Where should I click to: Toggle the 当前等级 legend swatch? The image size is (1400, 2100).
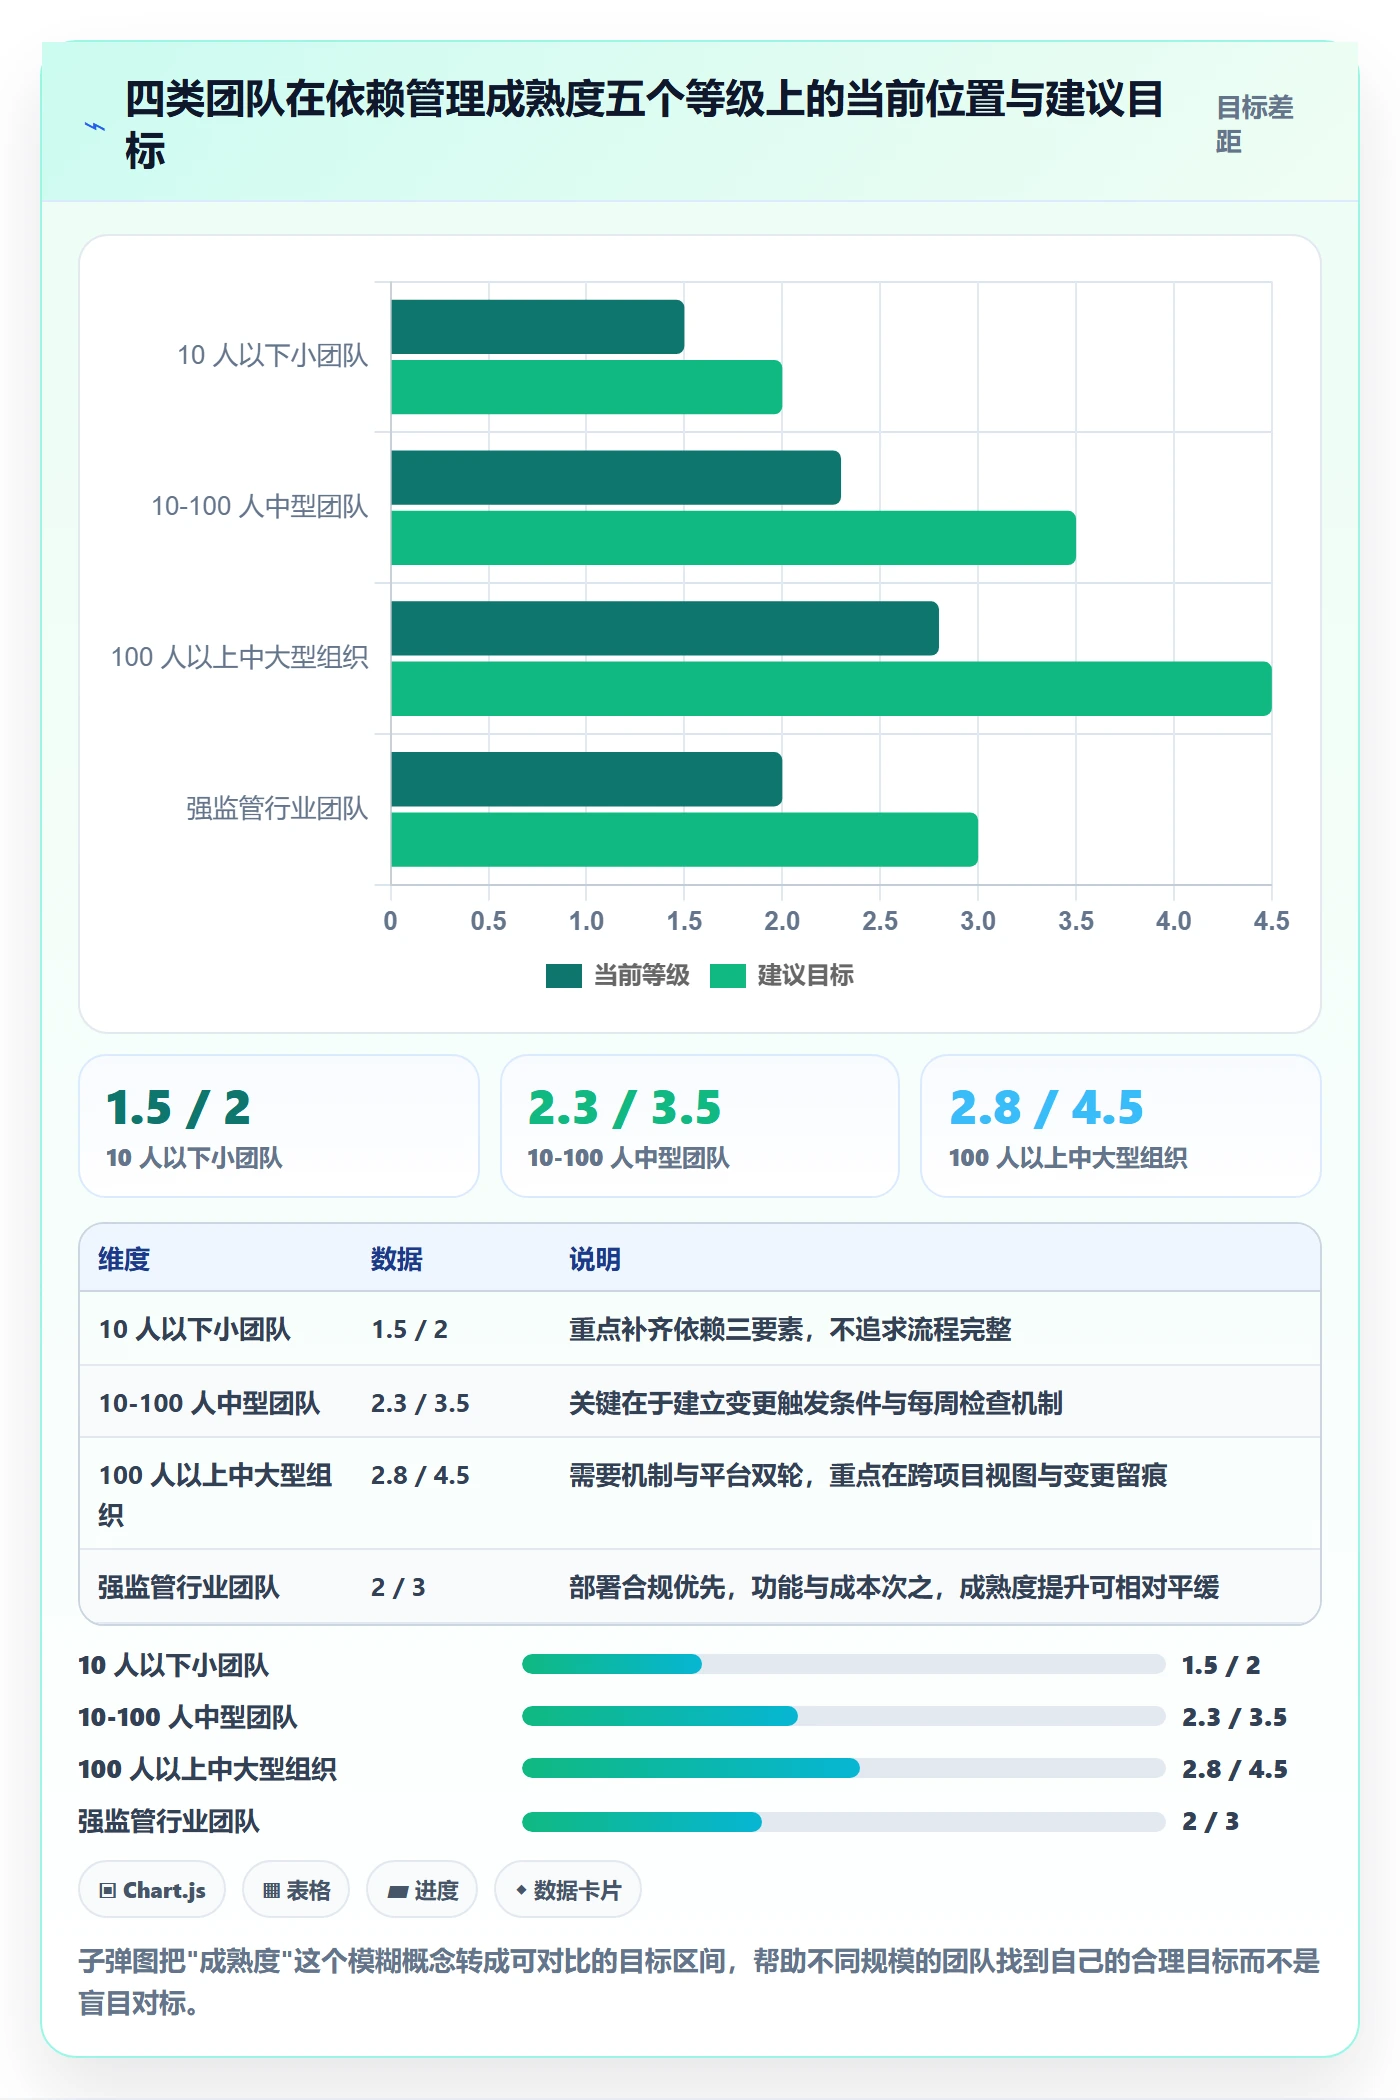tap(563, 975)
